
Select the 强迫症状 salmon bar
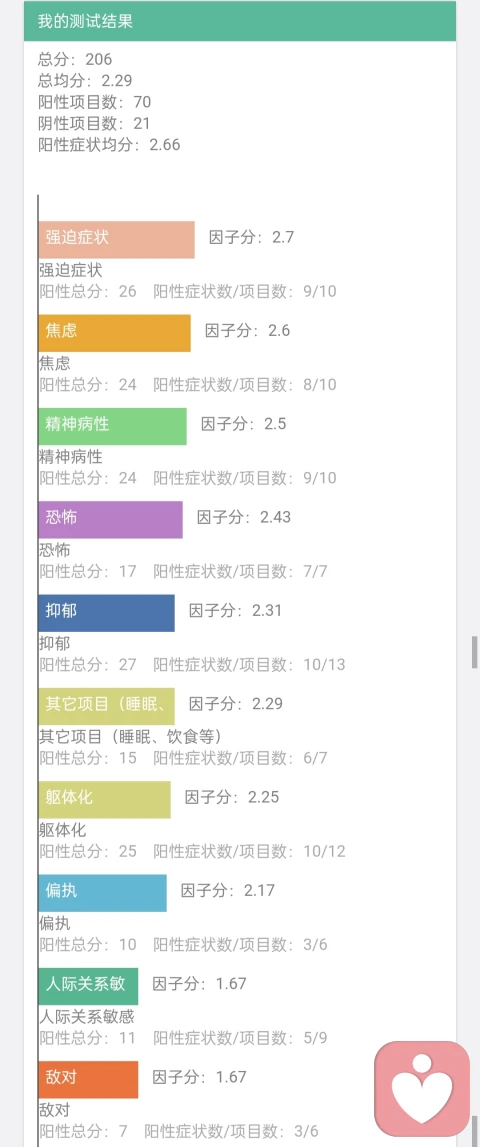point(116,239)
